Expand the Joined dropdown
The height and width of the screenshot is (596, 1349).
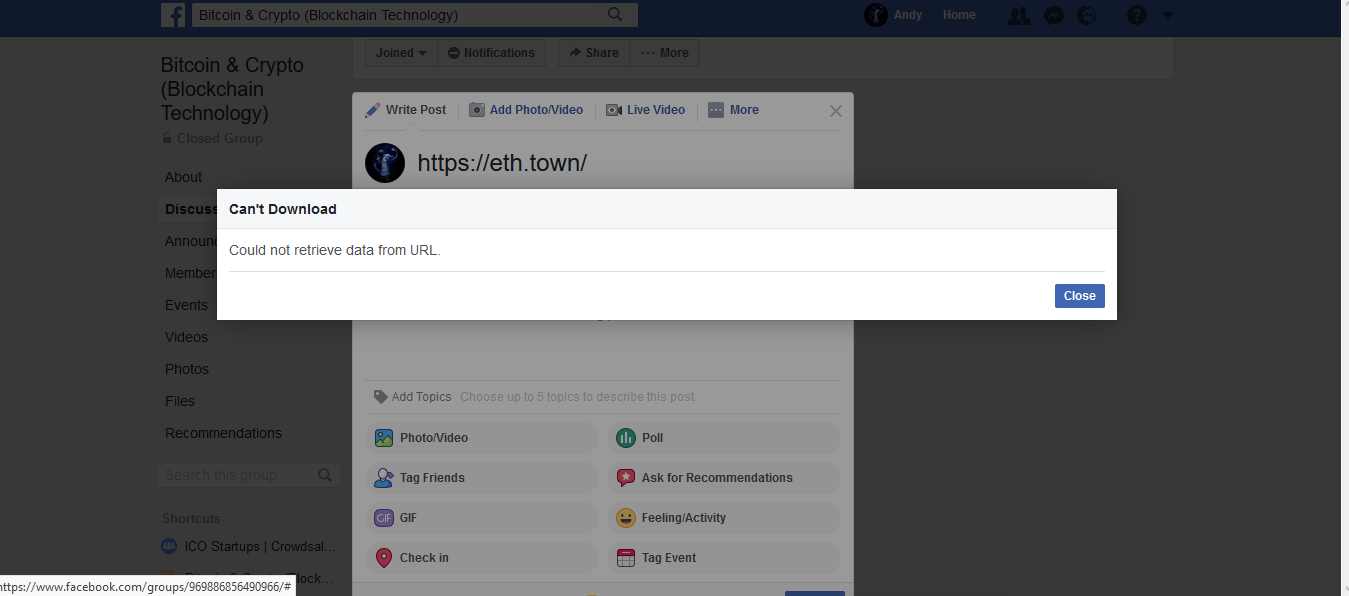401,53
